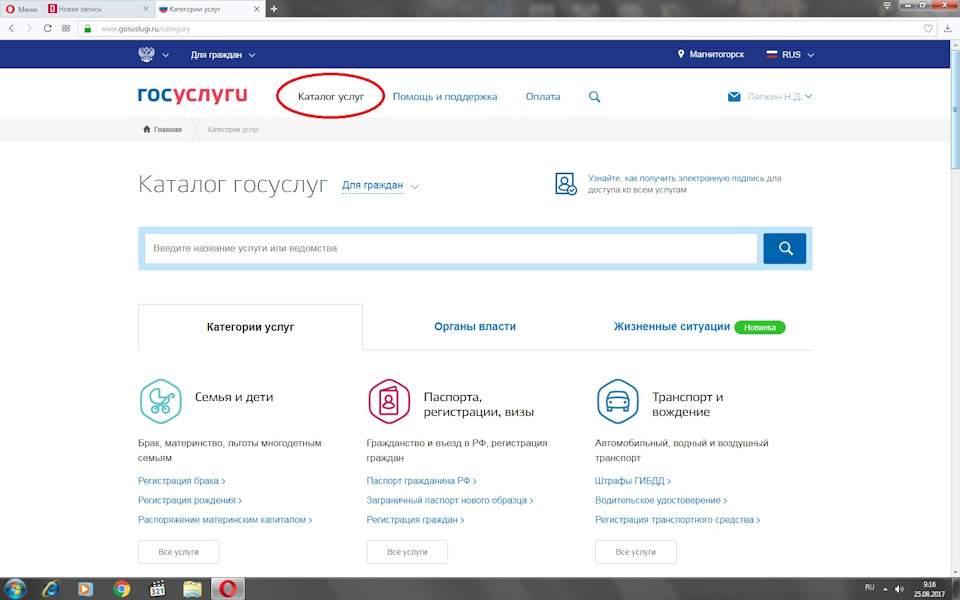Click Все услуги under Паспорта section
This screenshot has width=960, height=600.
pos(407,552)
